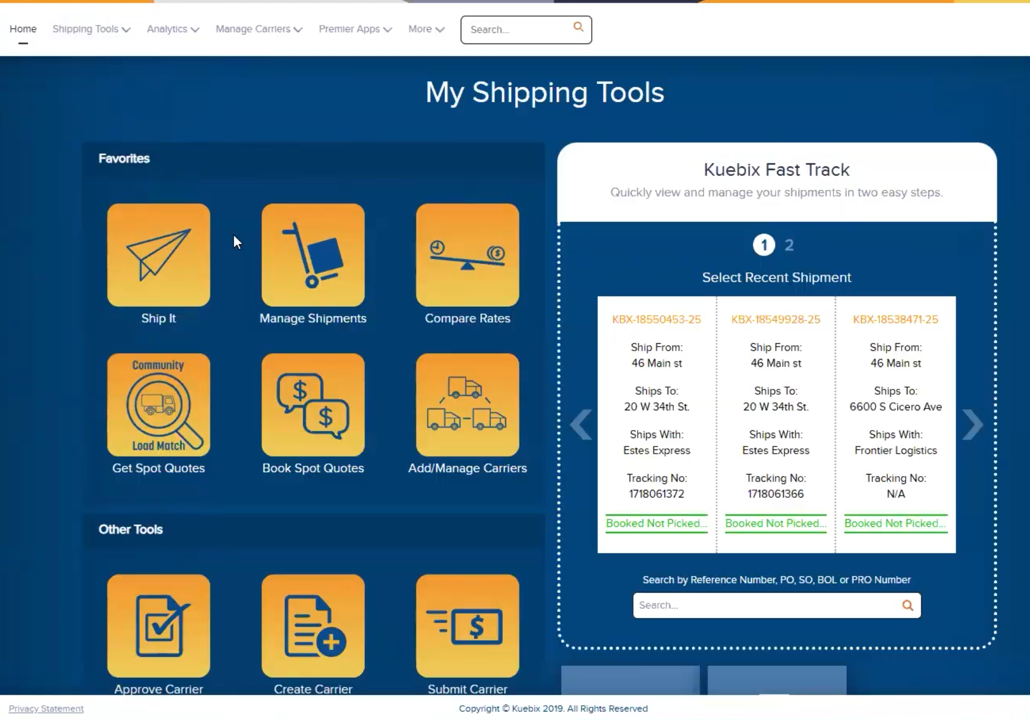Expand the Manage Carriers dropdown
The height and width of the screenshot is (720, 1030).
click(259, 29)
